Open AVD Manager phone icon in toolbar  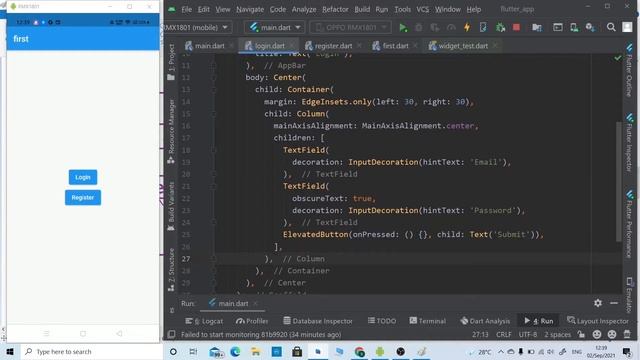(x=574, y=27)
